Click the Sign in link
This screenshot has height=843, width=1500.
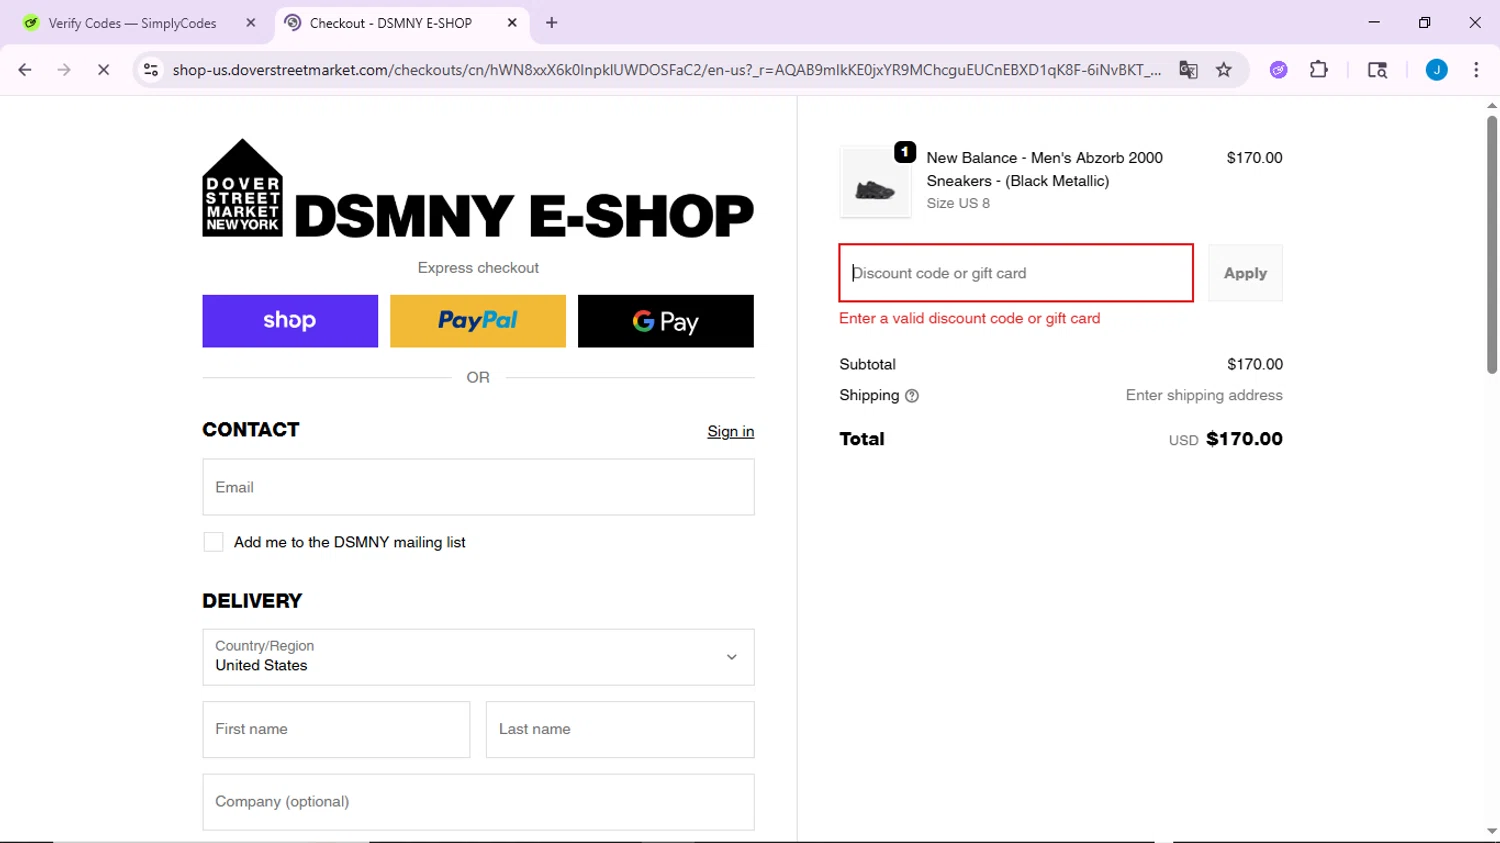(x=731, y=431)
